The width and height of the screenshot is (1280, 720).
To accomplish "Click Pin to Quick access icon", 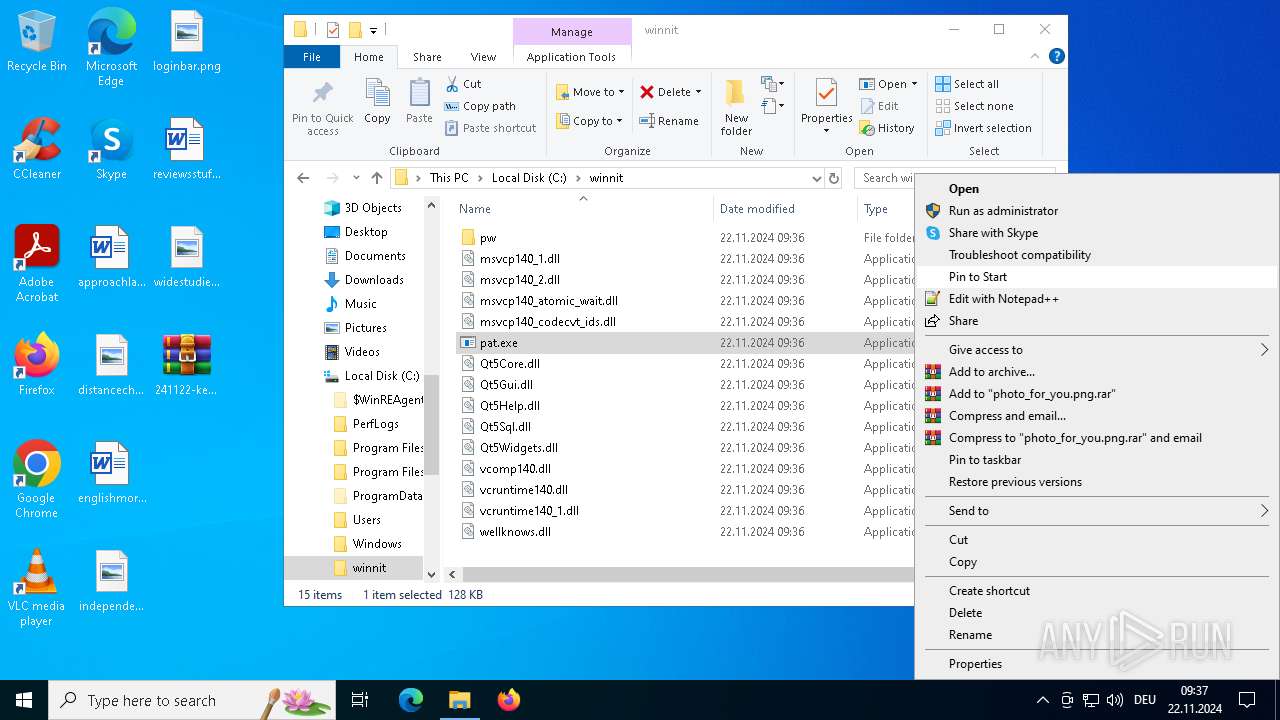I will (x=322, y=108).
